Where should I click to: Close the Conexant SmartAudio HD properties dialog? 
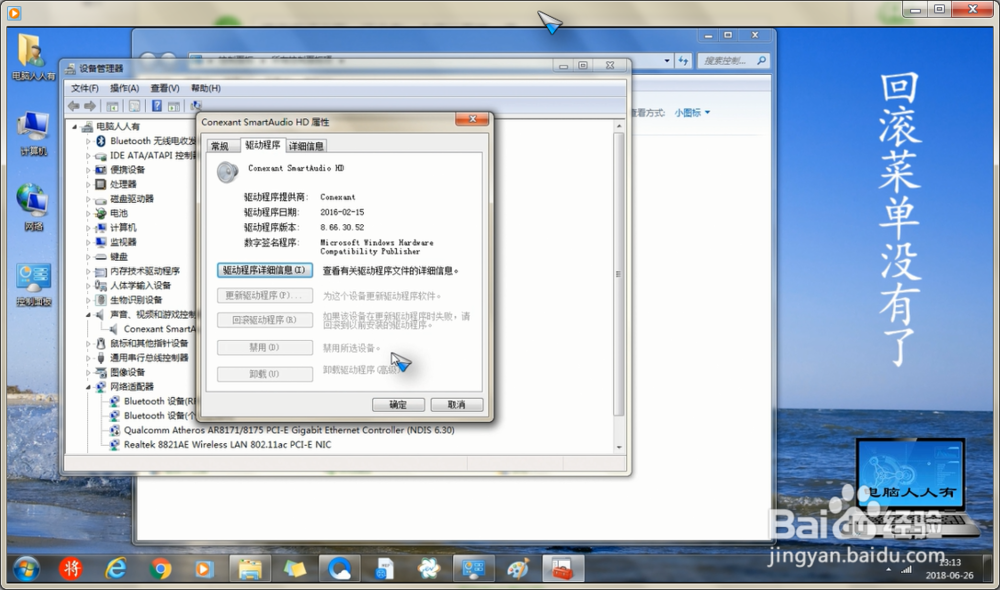(473, 119)
